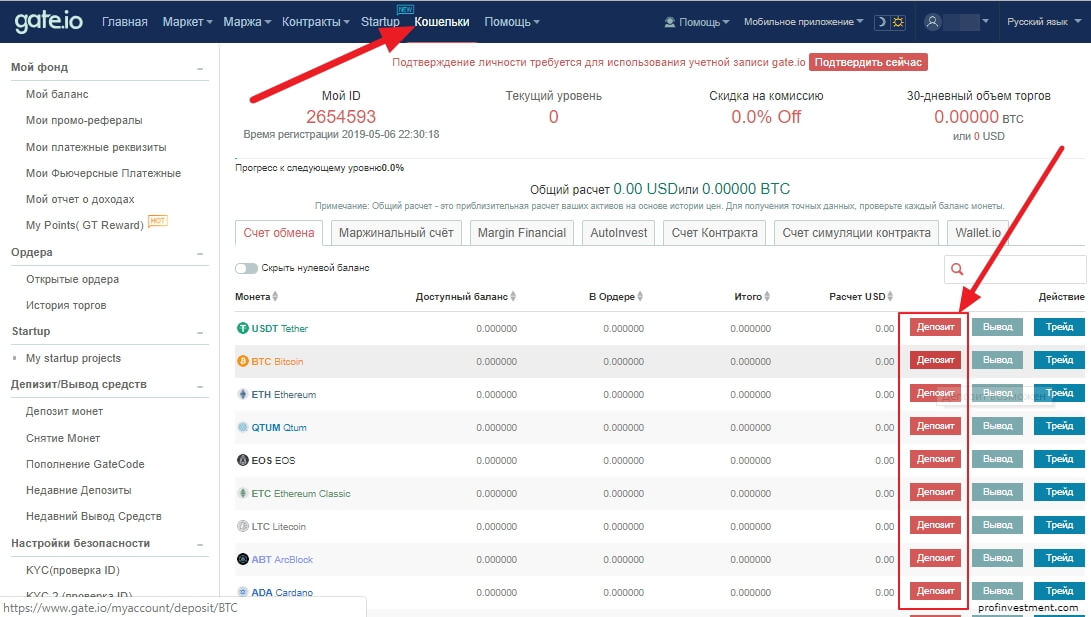This screenshot has width=1091, height=617.
Task: Click Депозит button for EOS
Action: point(935,459)
